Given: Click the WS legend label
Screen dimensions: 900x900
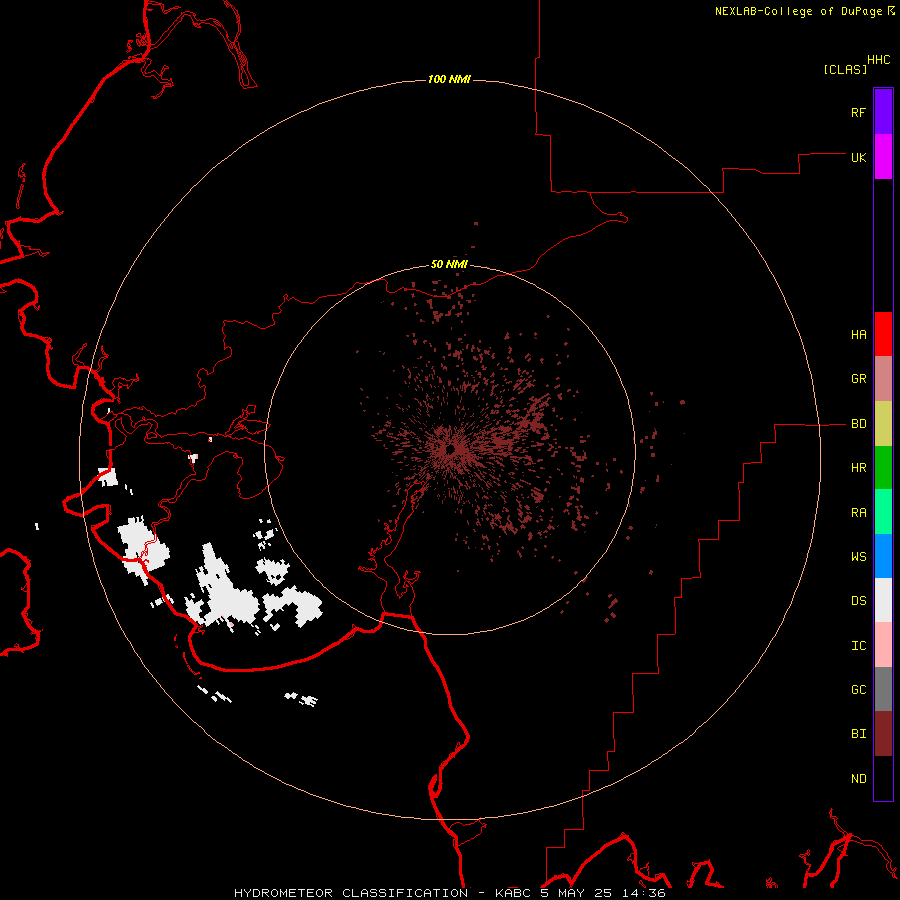Looking at the screenshot, I should tap(858, 557).
